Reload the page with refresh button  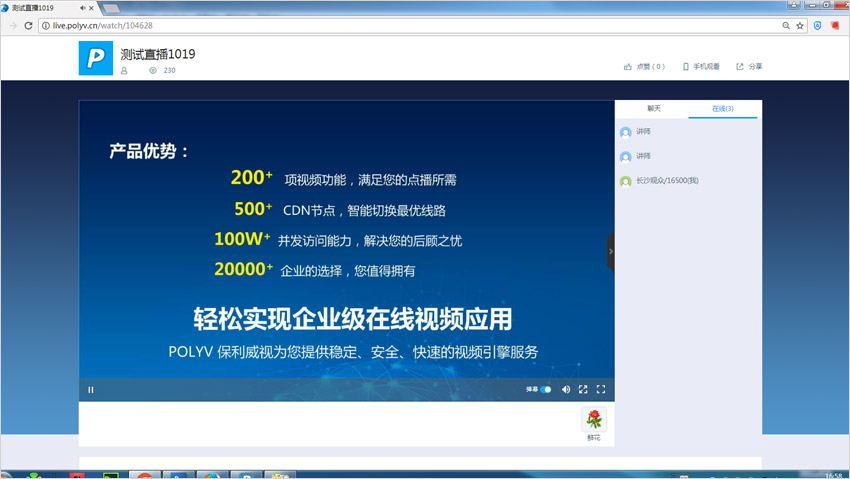pyautogui.click(x=28, y=25)
